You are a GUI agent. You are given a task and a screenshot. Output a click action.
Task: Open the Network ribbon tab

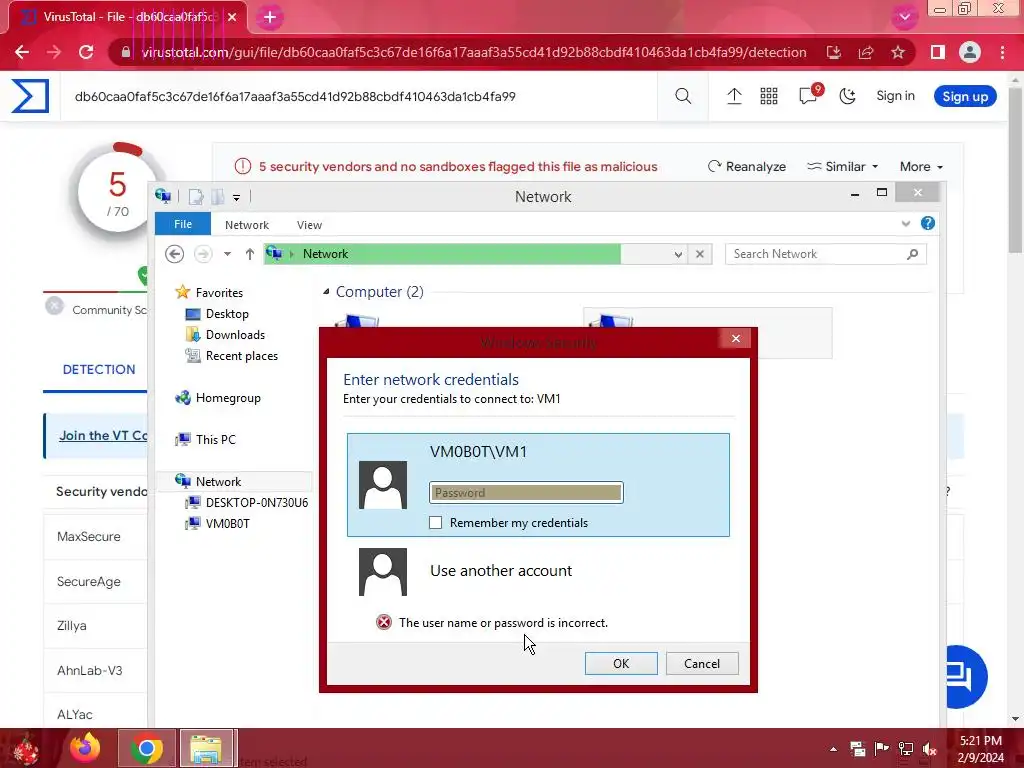247,225
